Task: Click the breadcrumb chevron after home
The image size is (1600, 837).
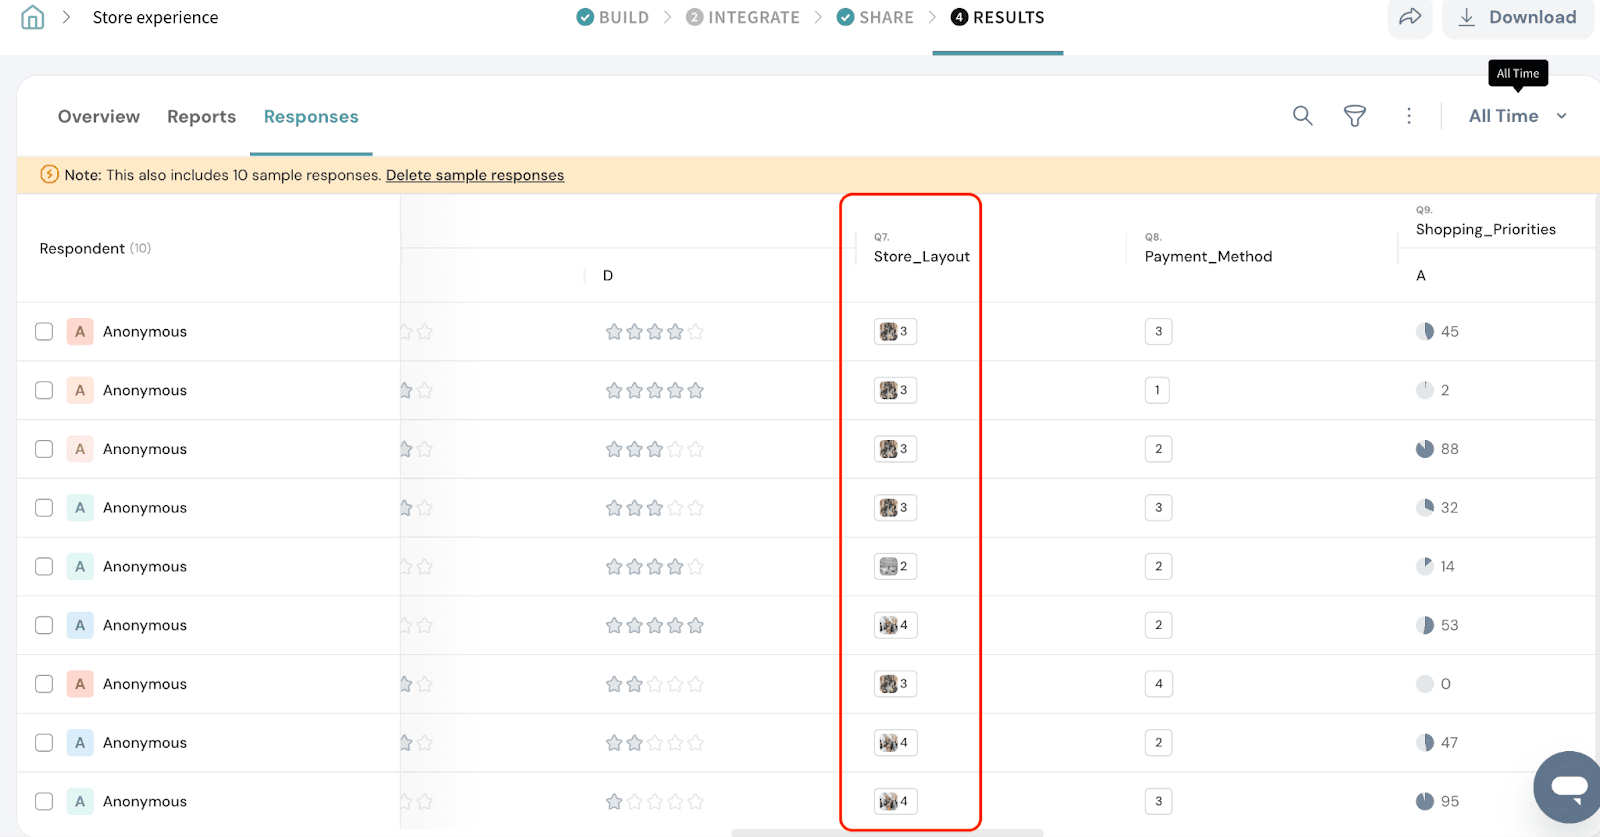Action: (x=66, y=17)
